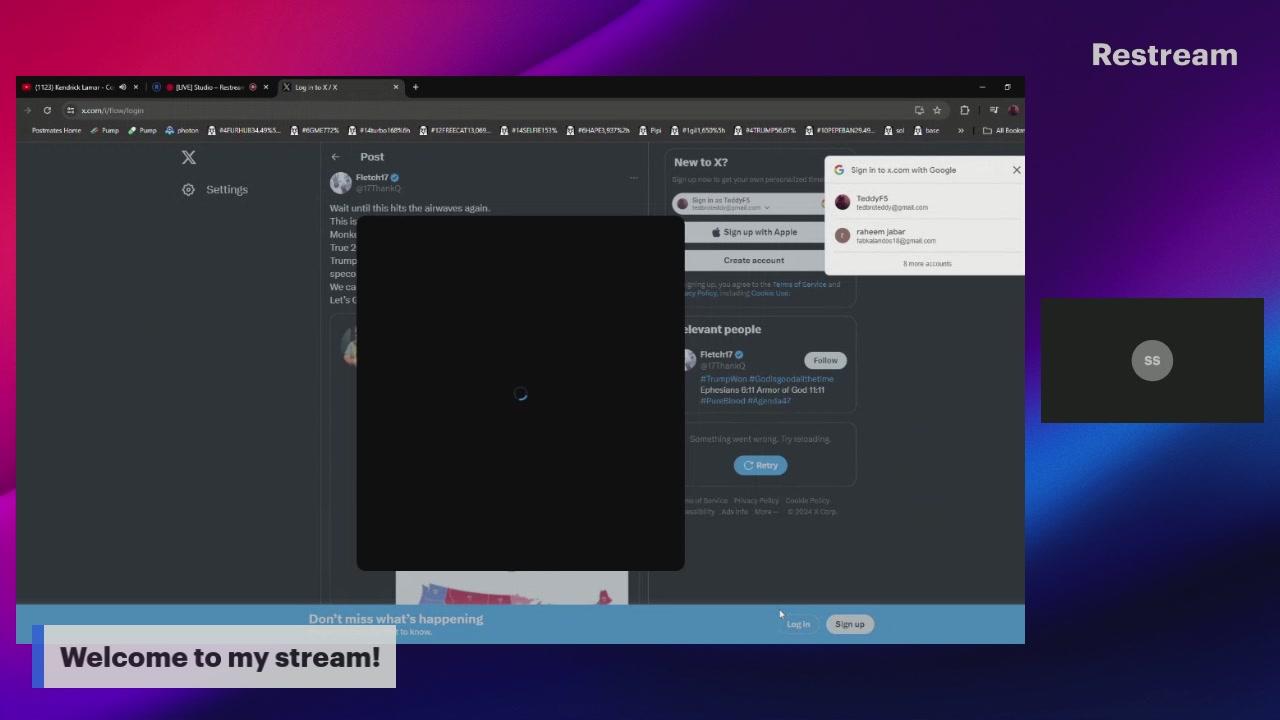
Task: Open browser extensions puzzle icon
Action: (965, 110)
